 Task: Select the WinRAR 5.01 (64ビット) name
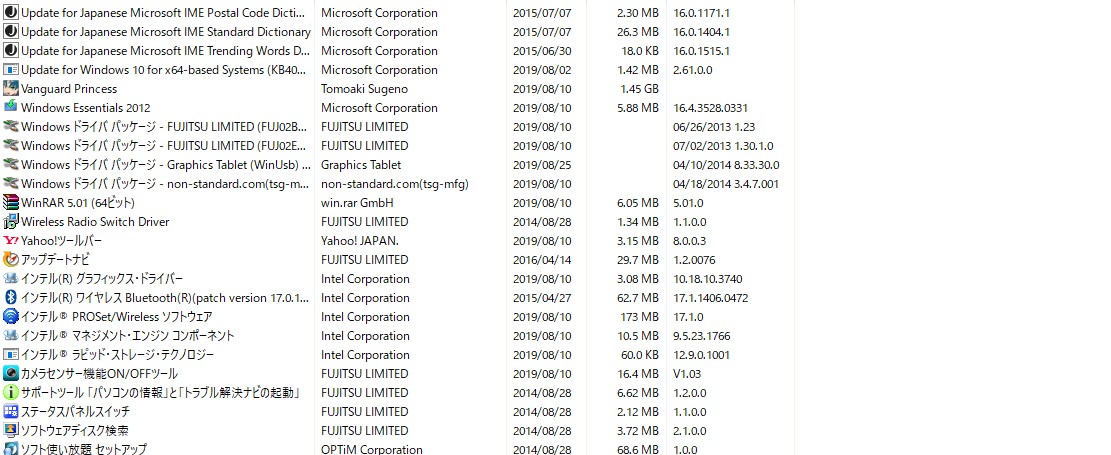pos(78,203)
